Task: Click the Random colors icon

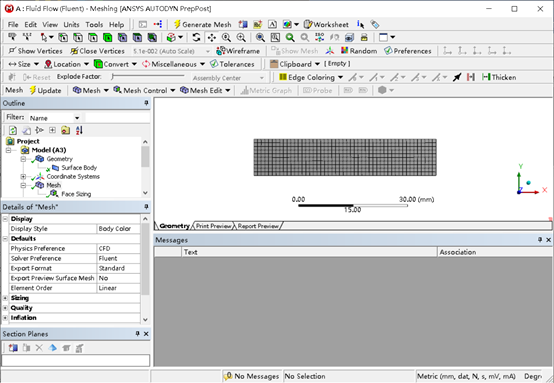Action: [x=344, y=51]
